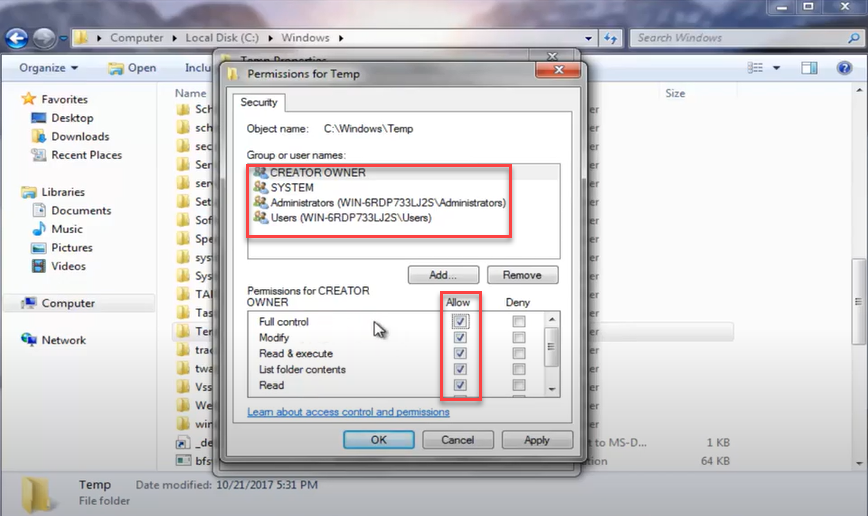868x516 pixels.
Task: Click the Cancel button
Action: point(457,440)
